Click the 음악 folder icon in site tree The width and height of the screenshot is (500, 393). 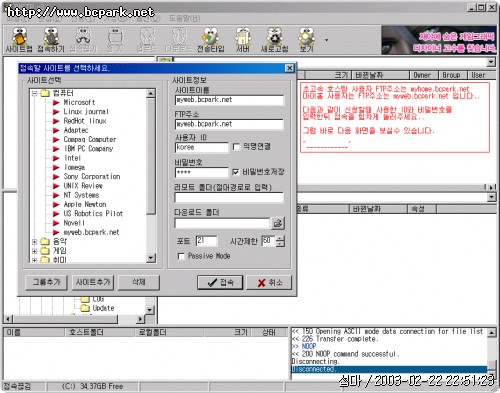[45, 241]
